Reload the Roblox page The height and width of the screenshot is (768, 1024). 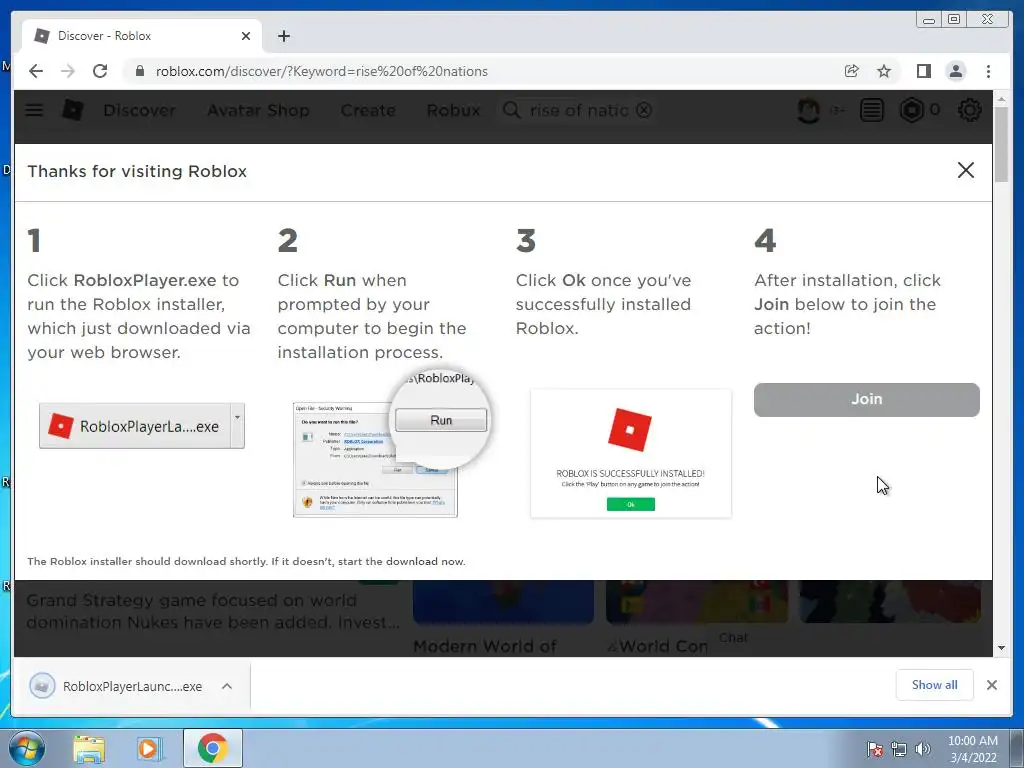click(100, 71)
